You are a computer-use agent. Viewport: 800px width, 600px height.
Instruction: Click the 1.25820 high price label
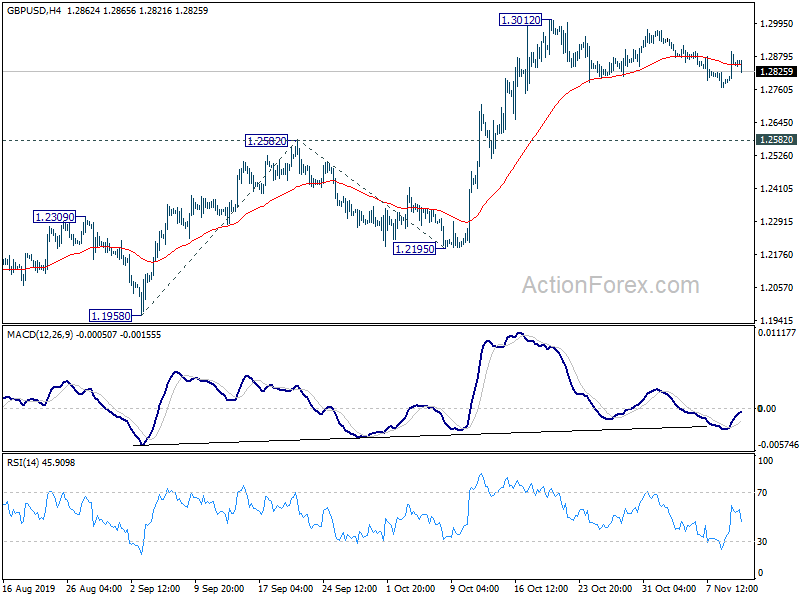pos(266,141)
